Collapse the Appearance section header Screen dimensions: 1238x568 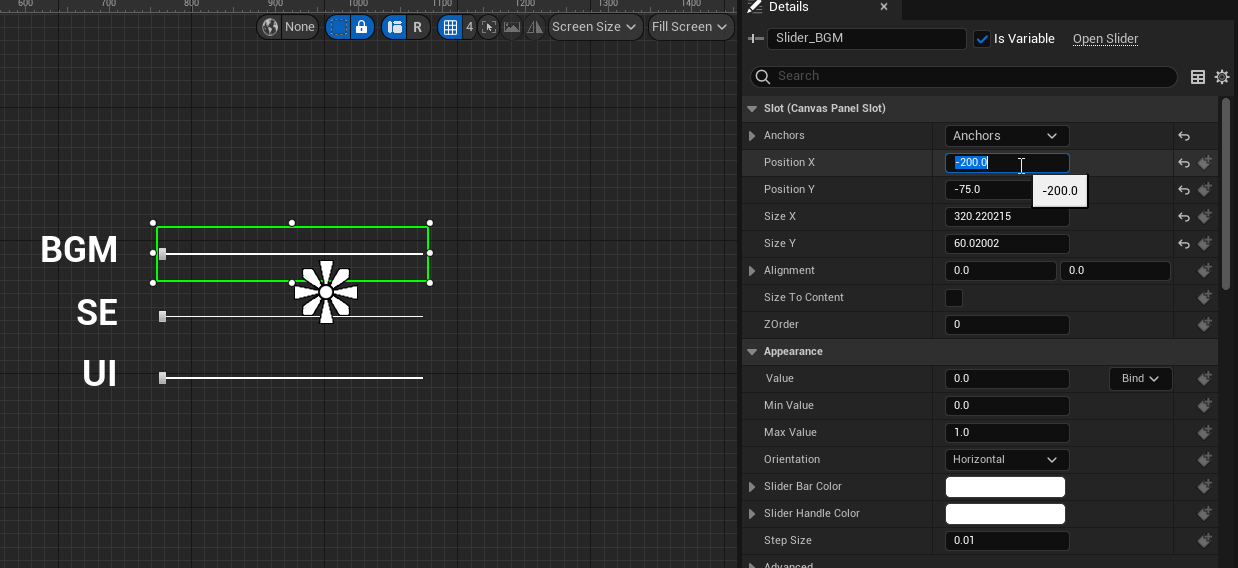752,352
